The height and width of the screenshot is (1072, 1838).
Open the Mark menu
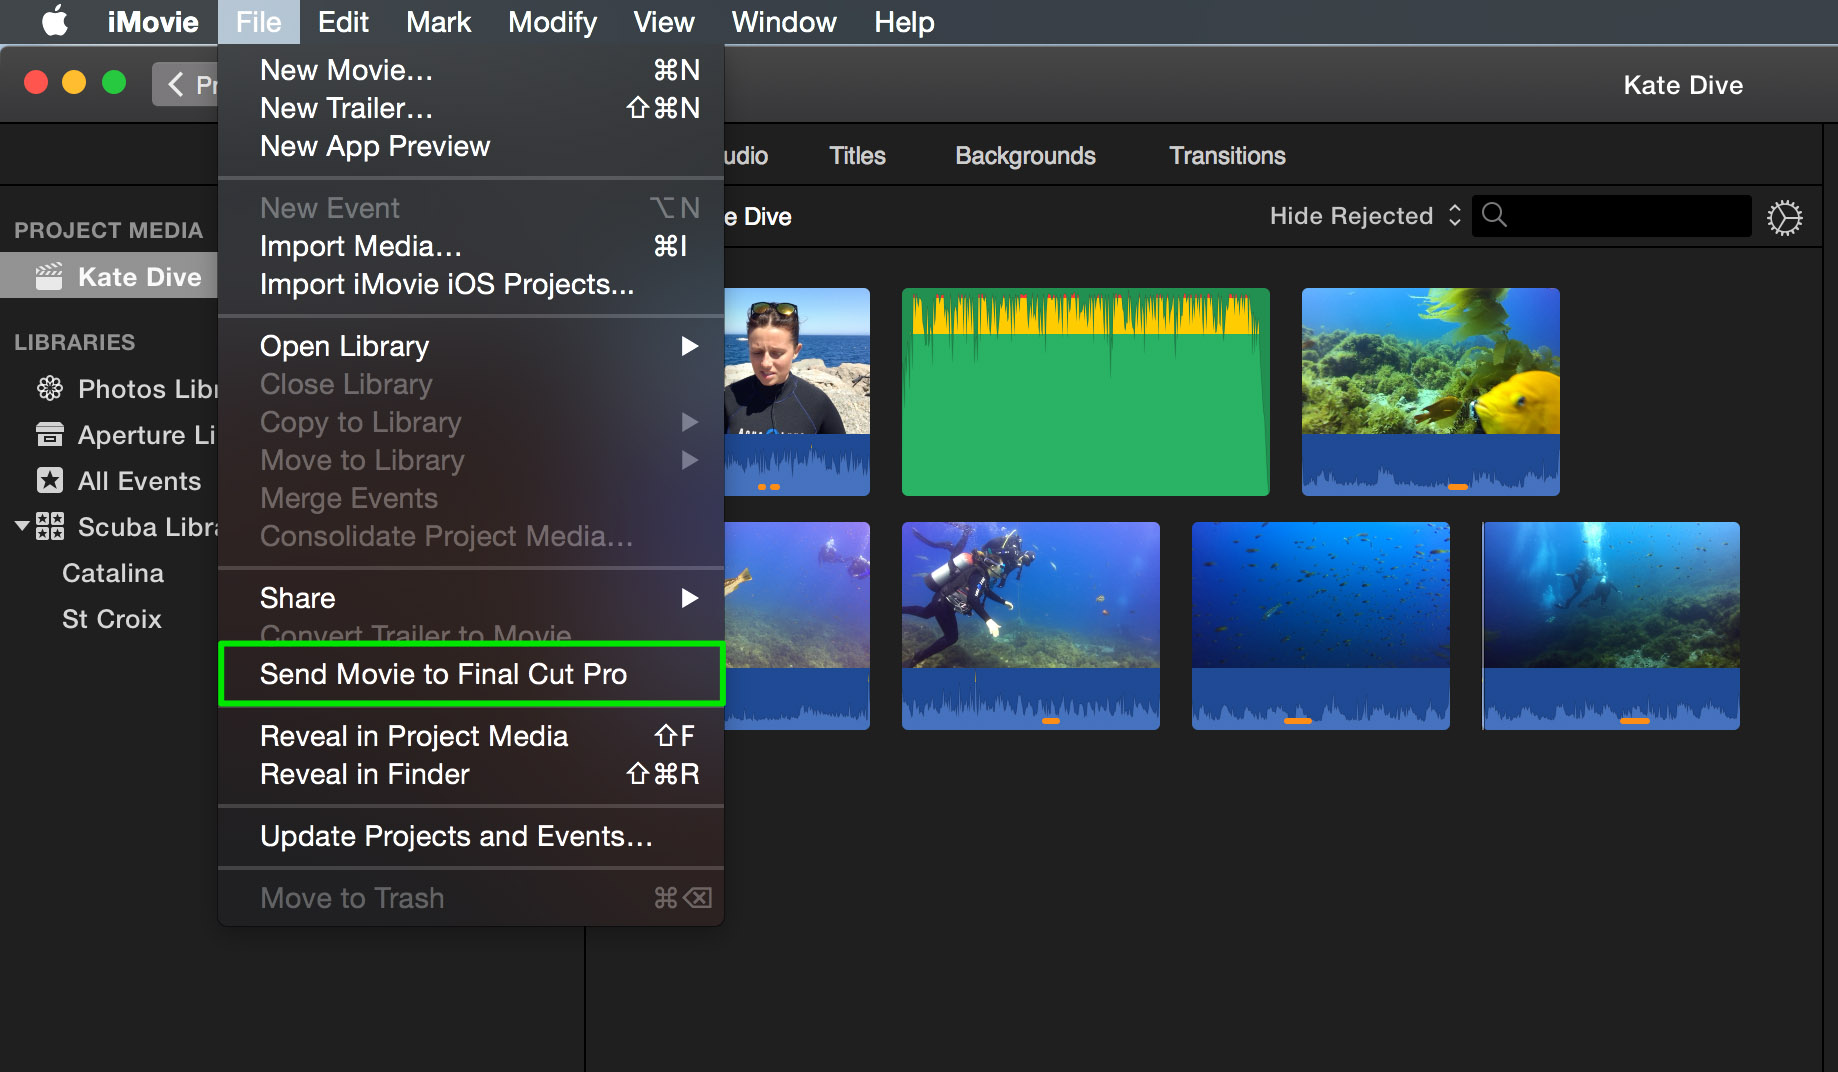(438, 22)
